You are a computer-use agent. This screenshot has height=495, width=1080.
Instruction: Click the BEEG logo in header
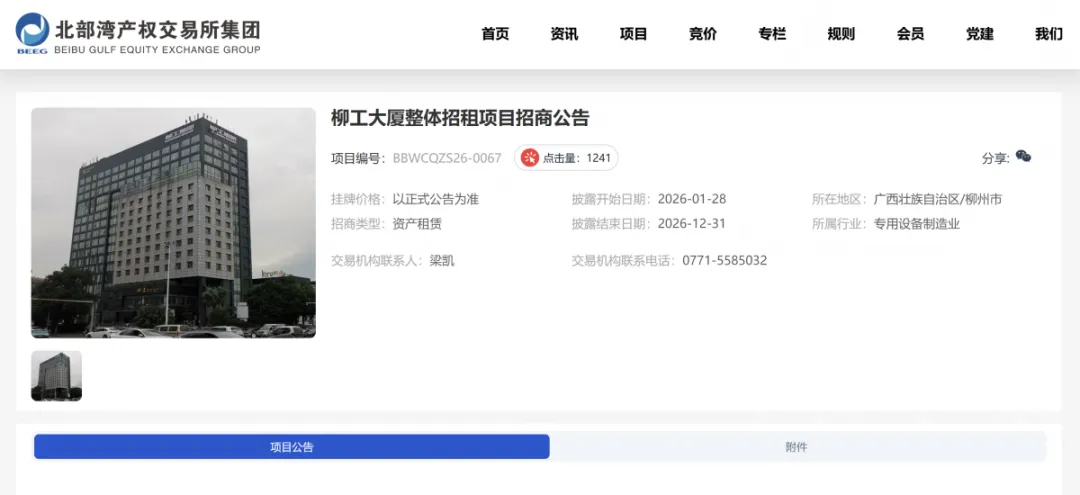click(32, 33)
